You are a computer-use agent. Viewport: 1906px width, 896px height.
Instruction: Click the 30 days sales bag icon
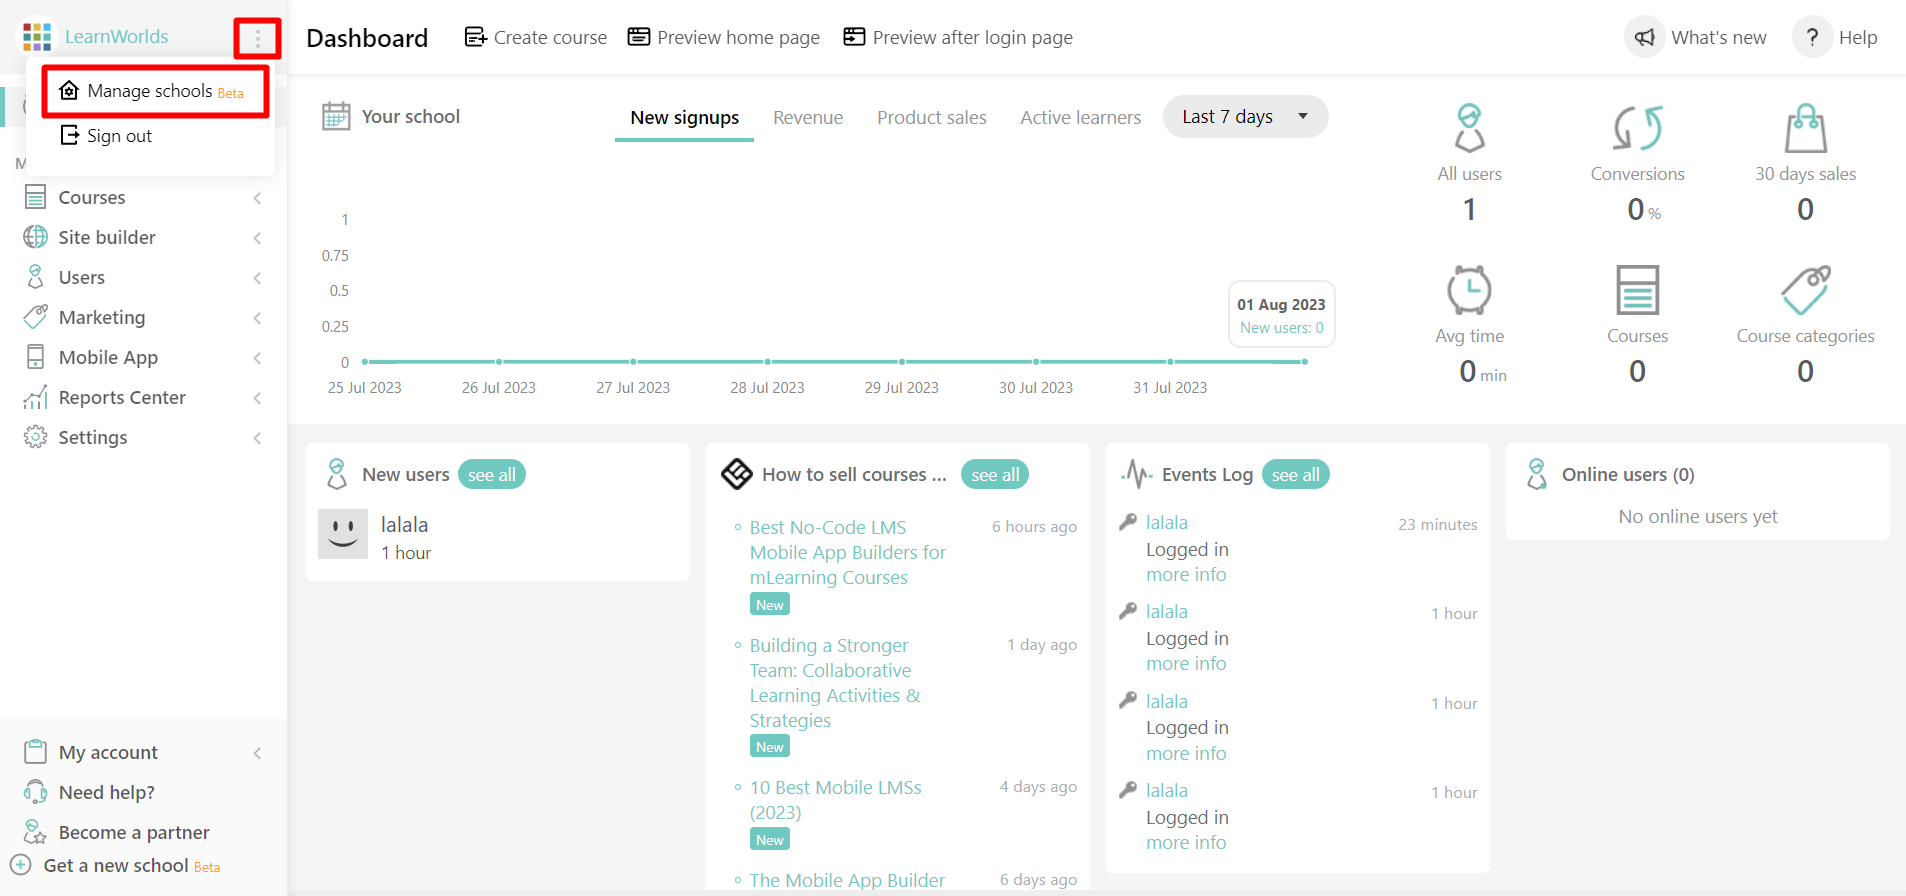[x=1805, y=128]
